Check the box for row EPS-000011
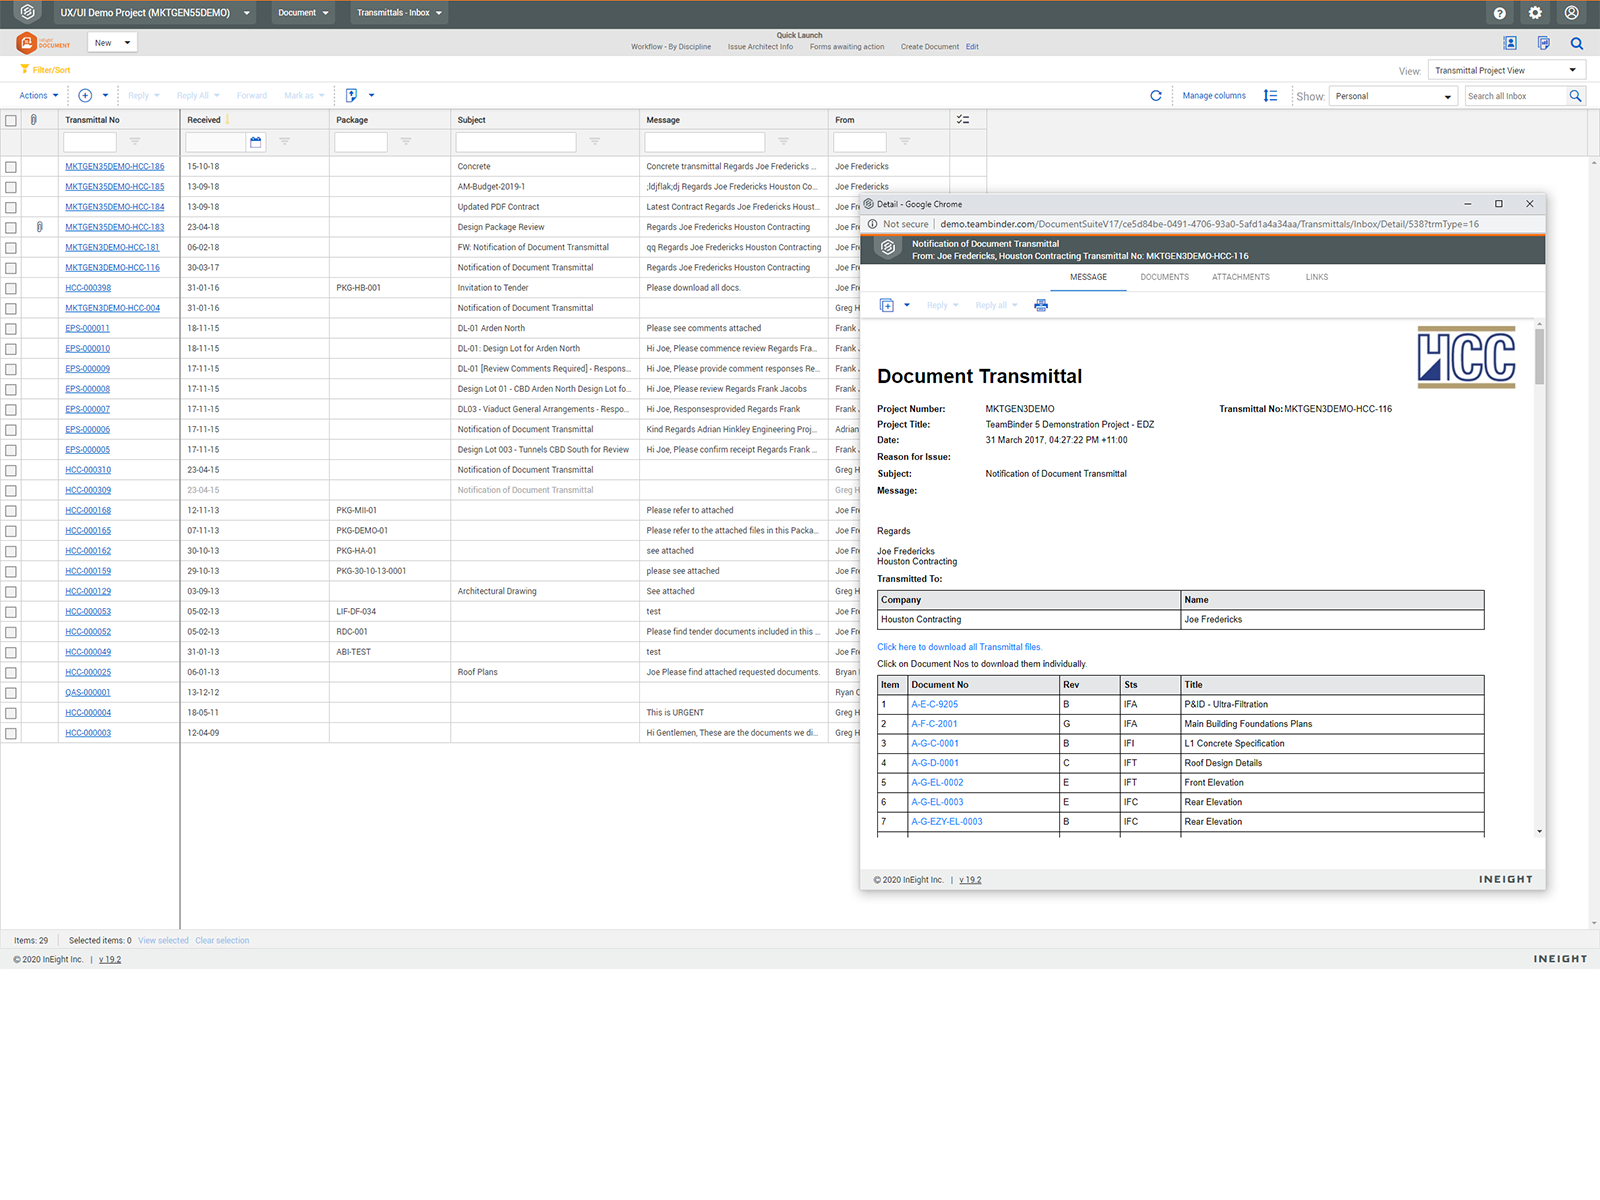Image resolution: width=1600 pixels, height=1200 pixels. click(x=11, y=329)
